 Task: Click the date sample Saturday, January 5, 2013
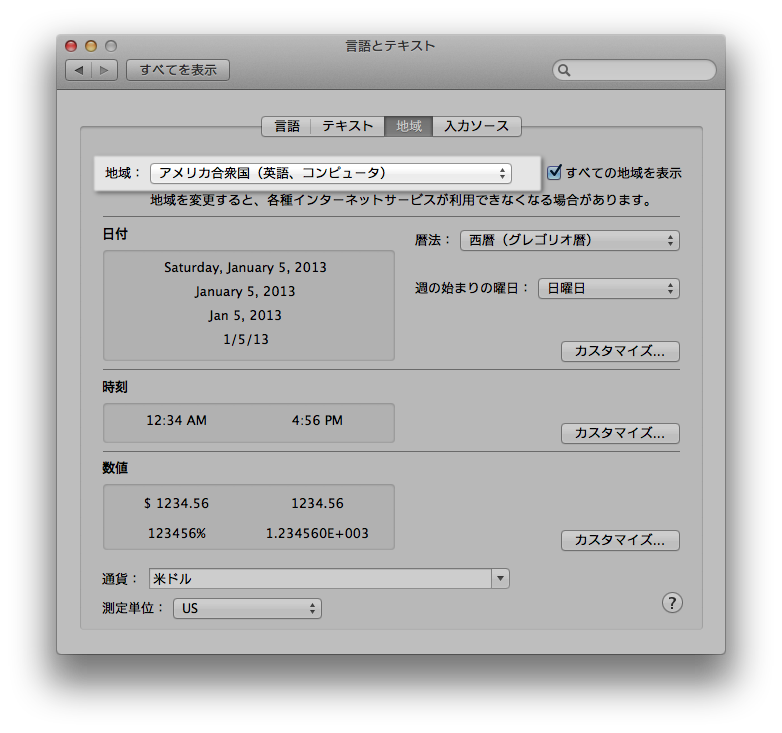point(245,268)
